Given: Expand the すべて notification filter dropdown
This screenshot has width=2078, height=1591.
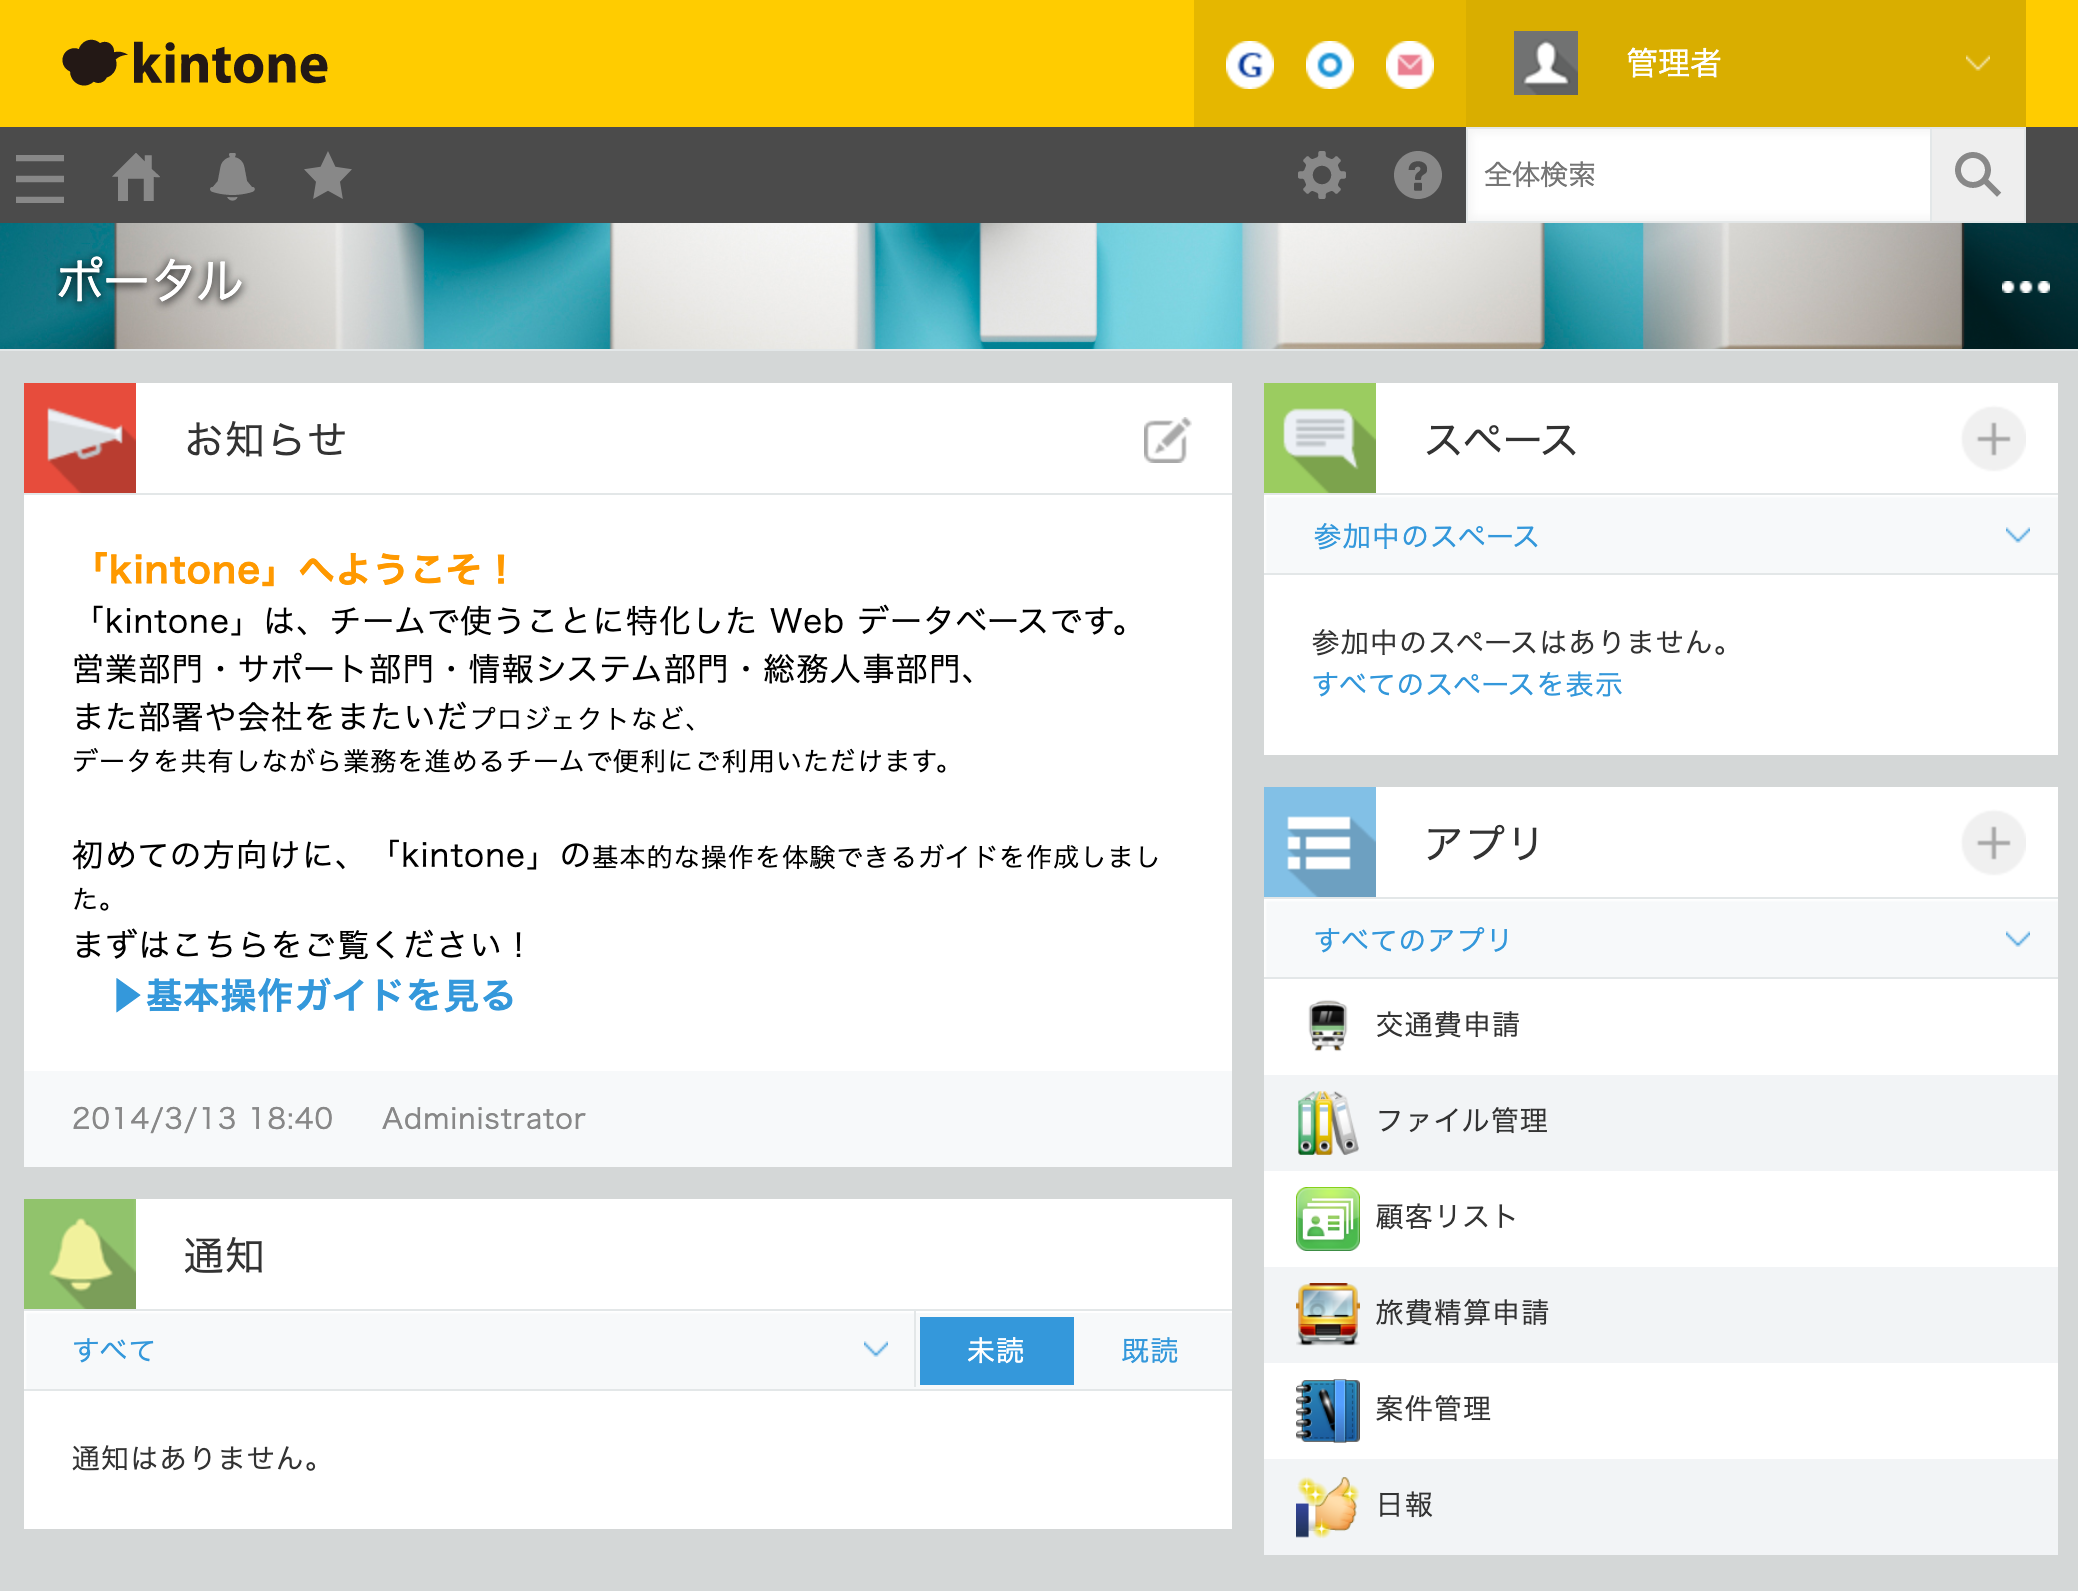Looking at the screenshot, I should (876, 1350).
